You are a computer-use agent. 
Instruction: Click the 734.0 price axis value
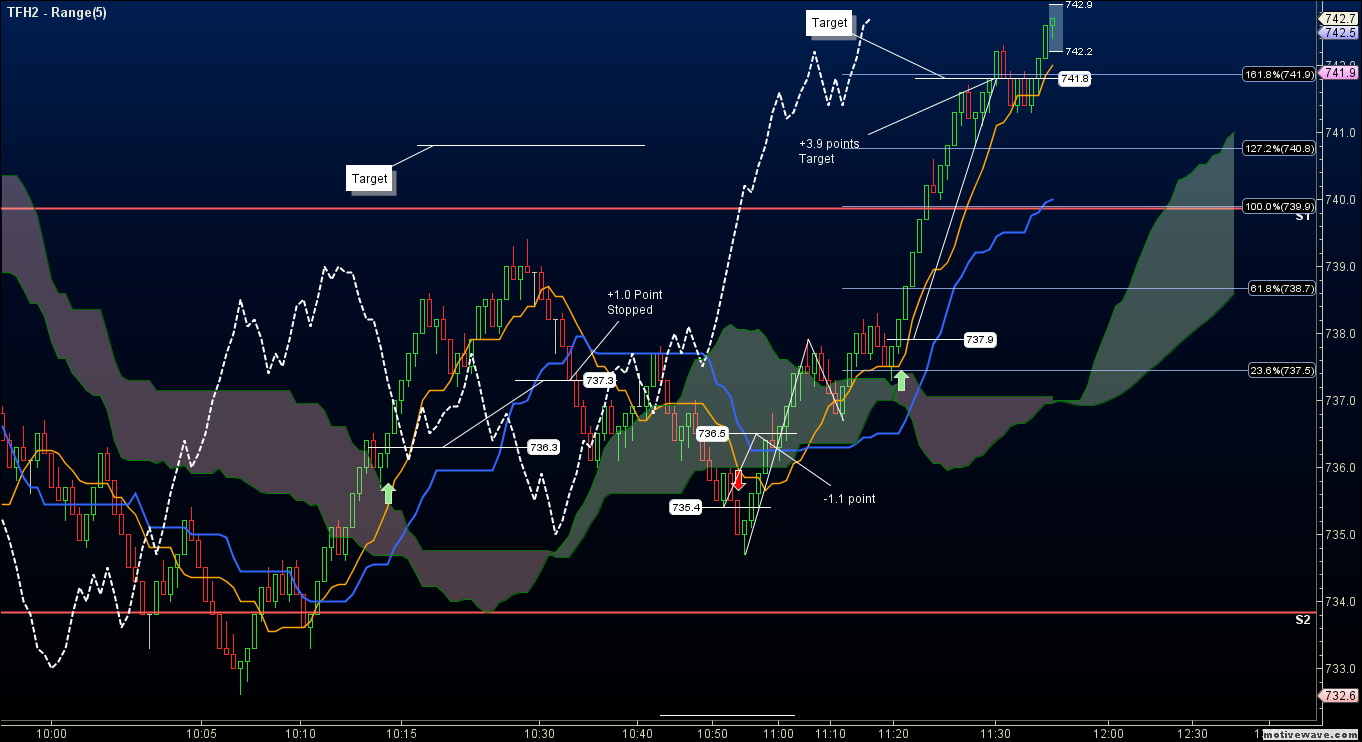(1340, 602)
